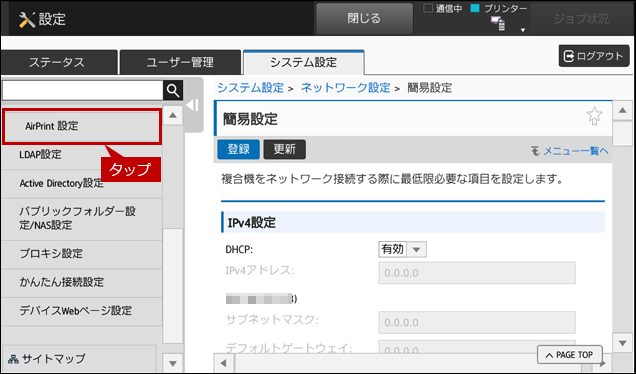
Task: Click the プリンター status indicator
Action: pyautogui.click(x=499, y=9)
